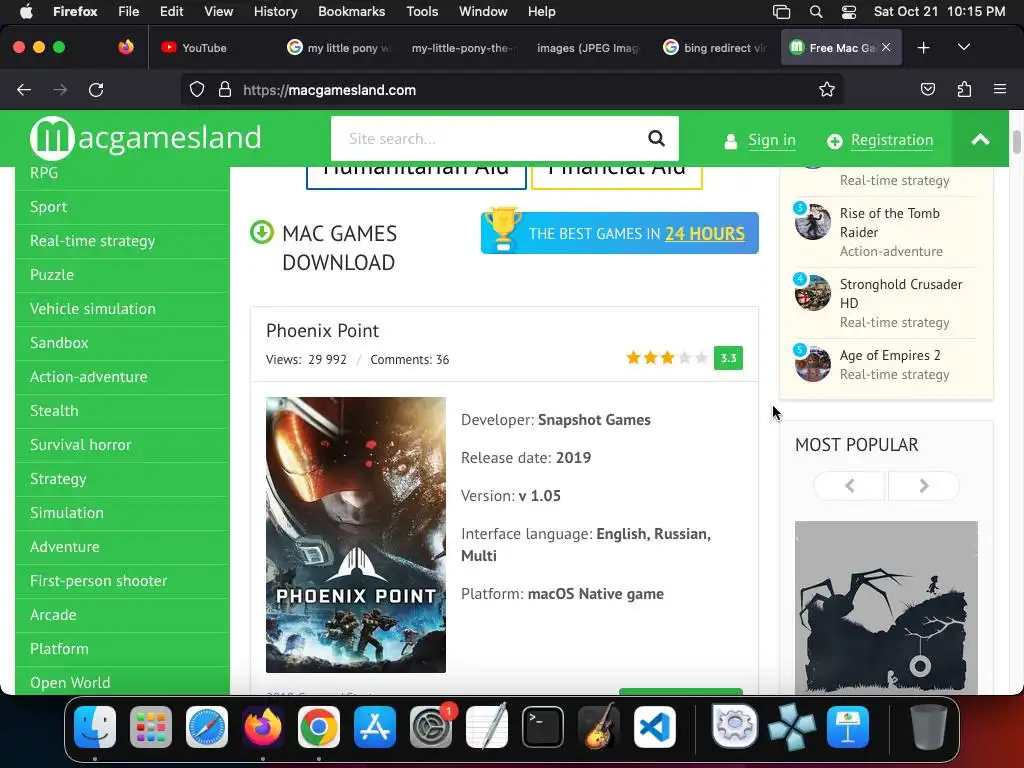Viewport: 1024px width, 768px height.
Task: Close the Free Mac Games tab
Action: click(886, 47)
